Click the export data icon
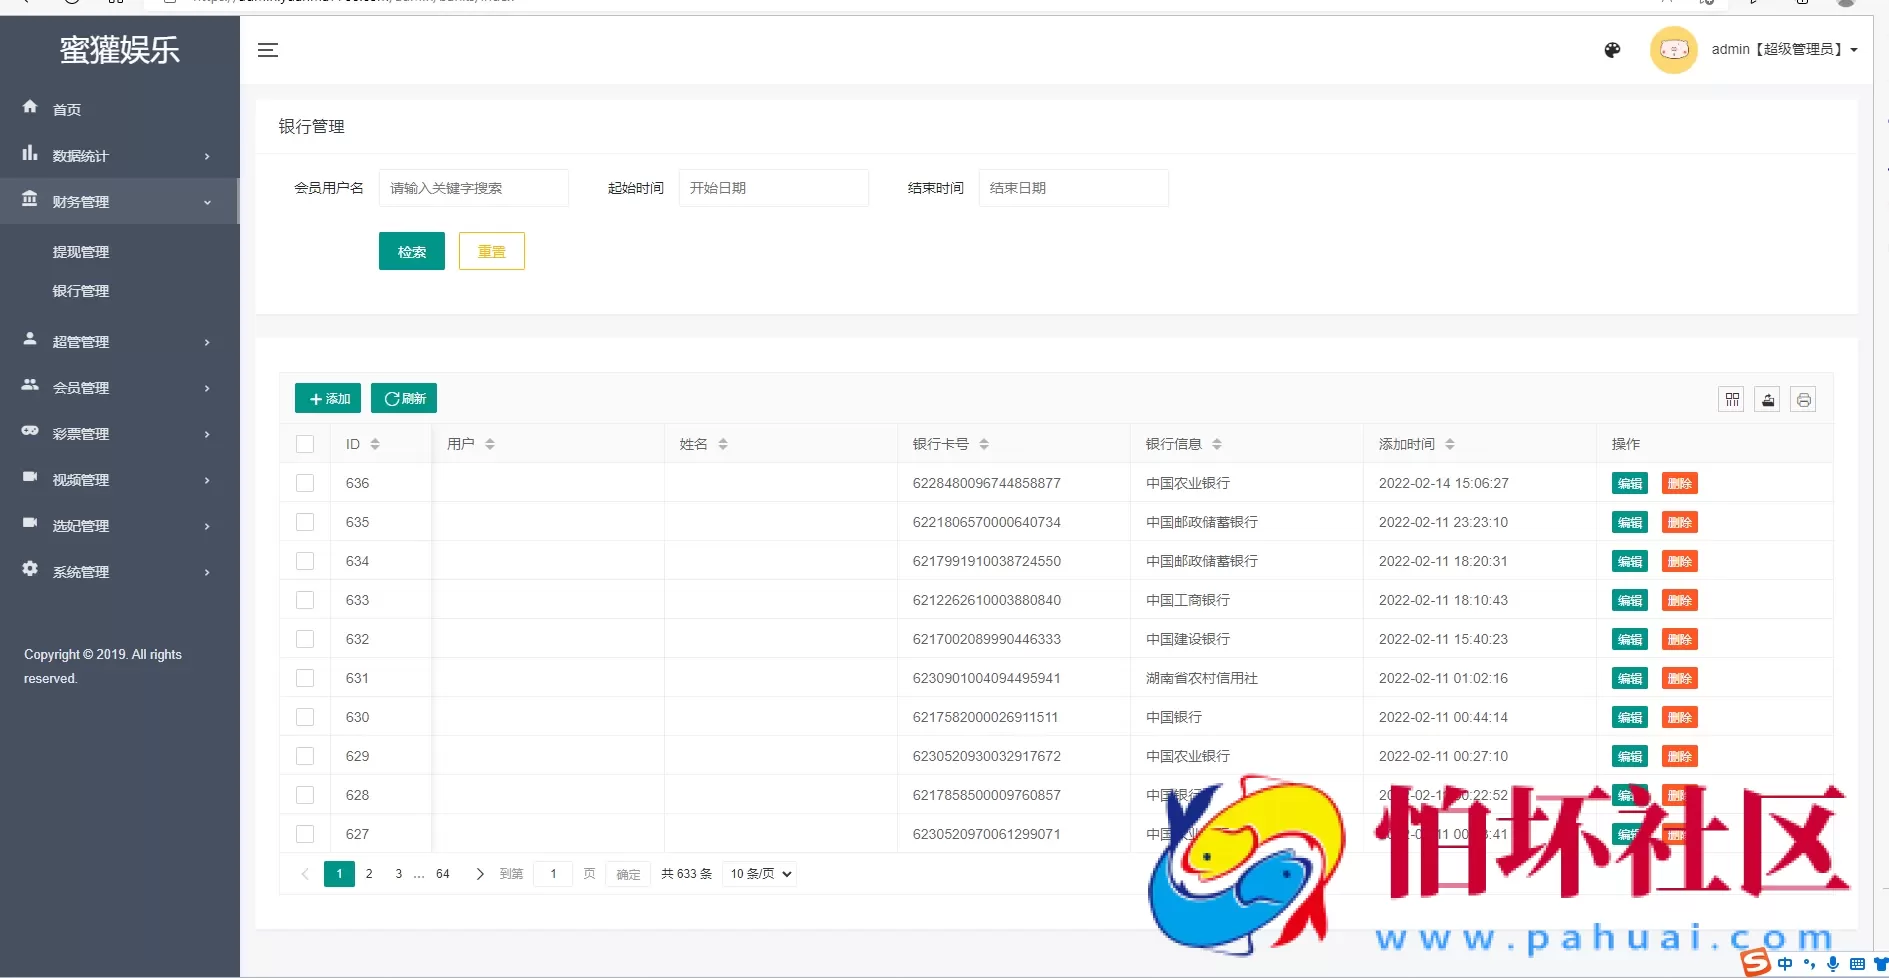 tap(1768, 398)
